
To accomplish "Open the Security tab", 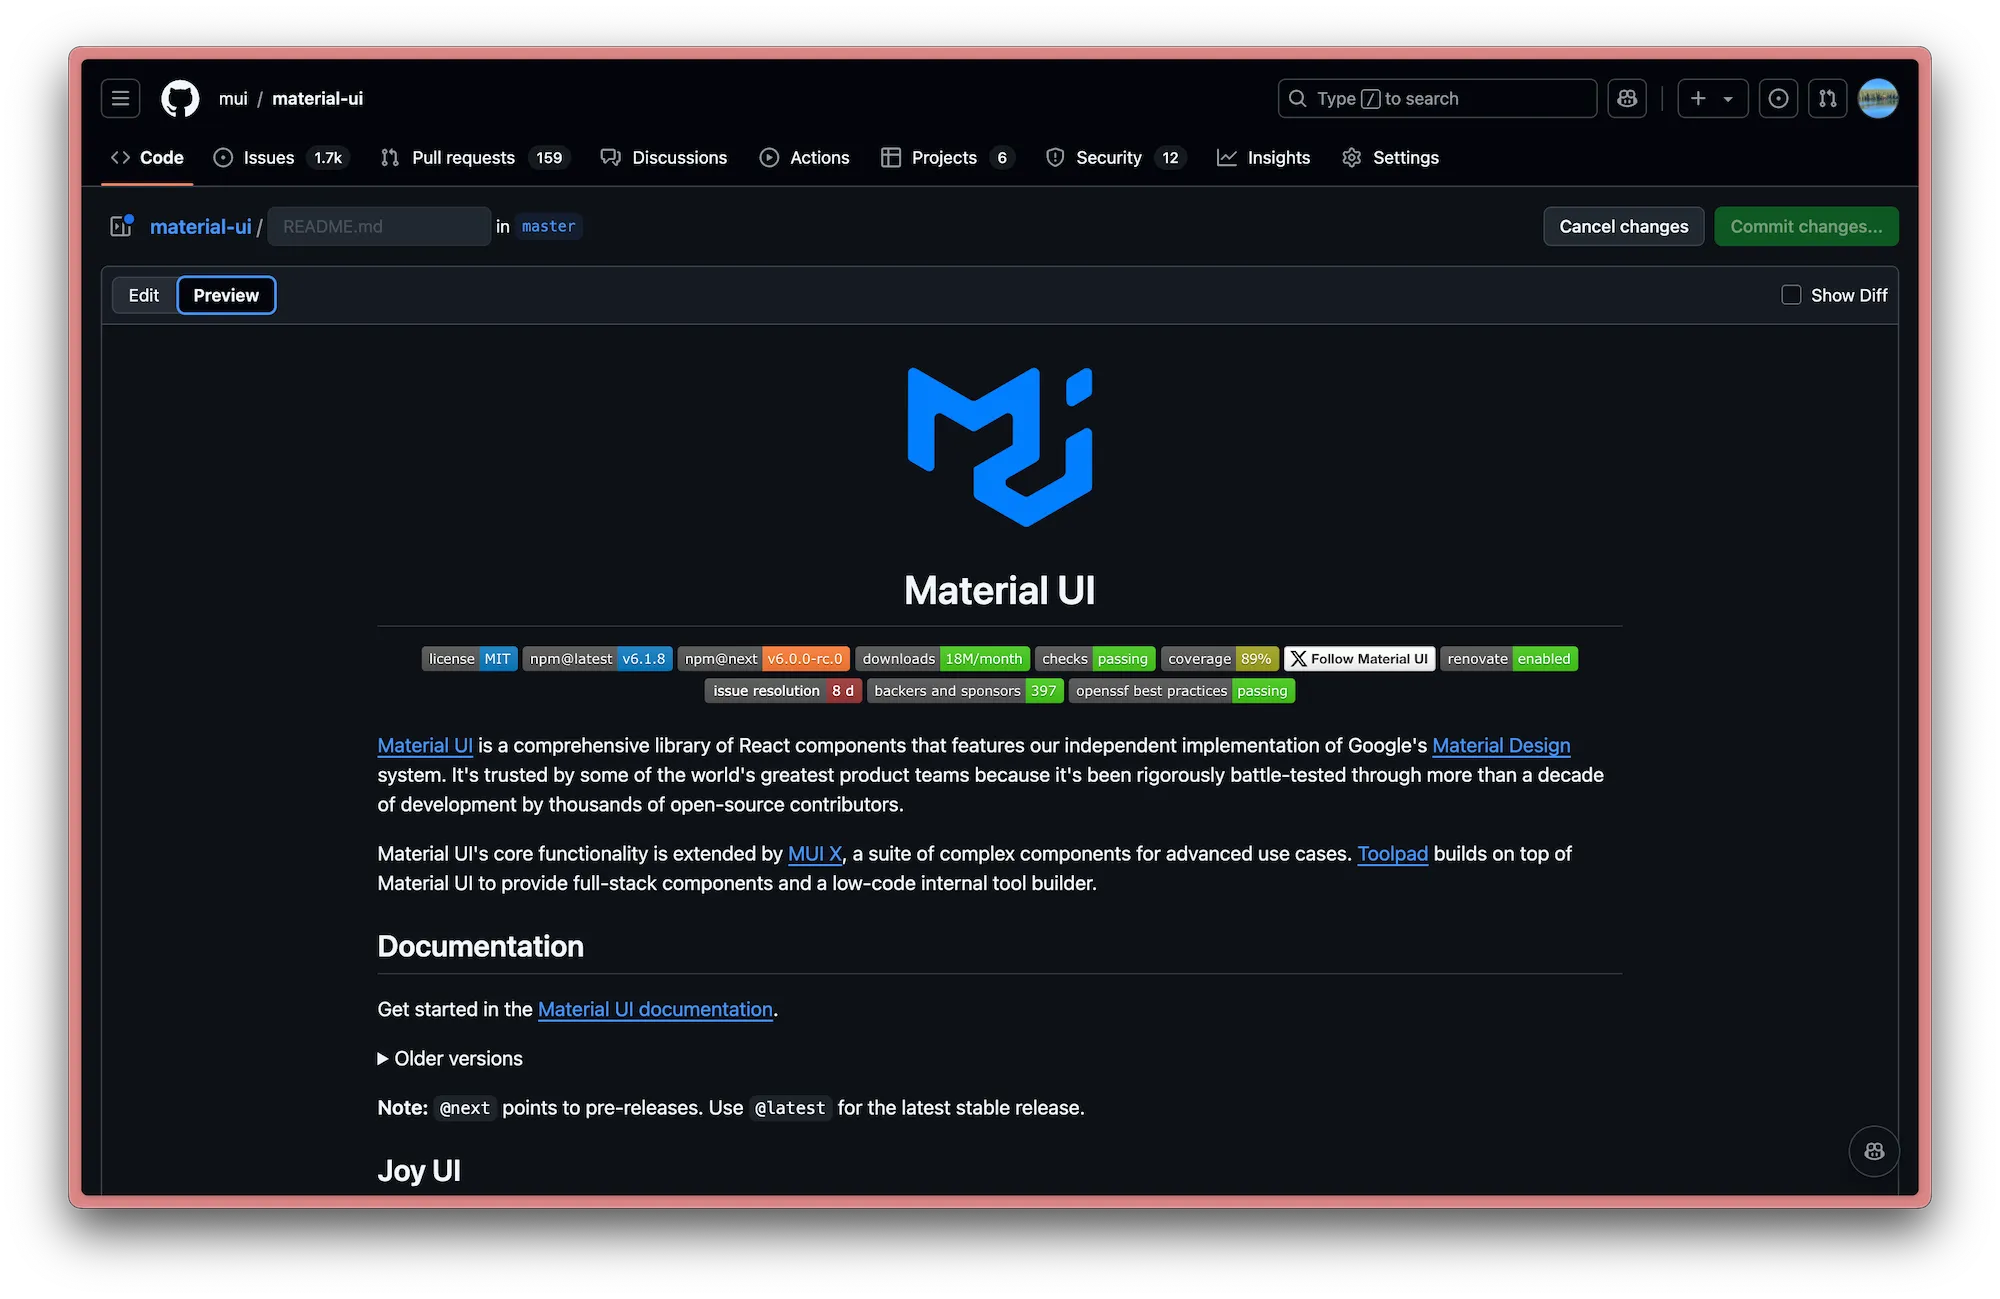I will point(1115,158).
